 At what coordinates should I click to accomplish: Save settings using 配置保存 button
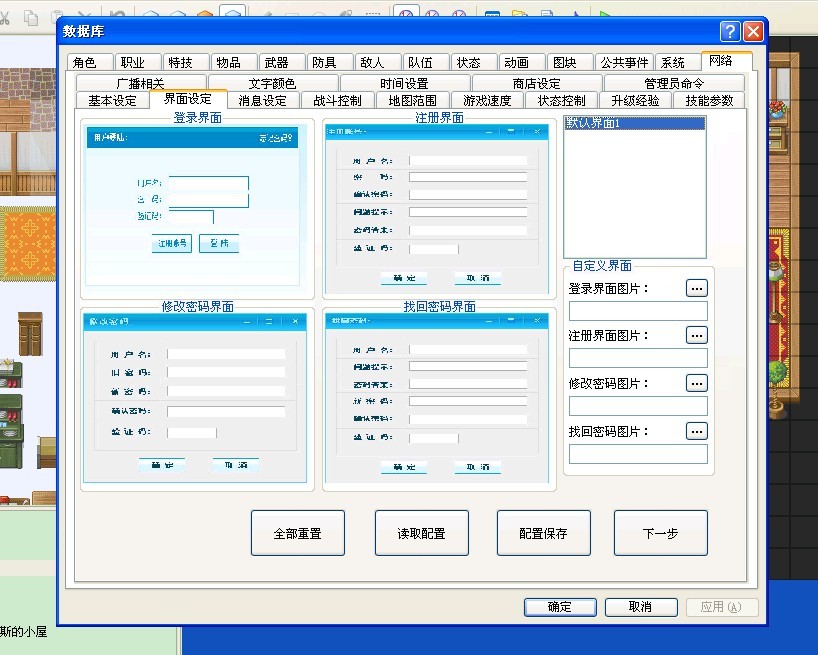click(544, 533)
